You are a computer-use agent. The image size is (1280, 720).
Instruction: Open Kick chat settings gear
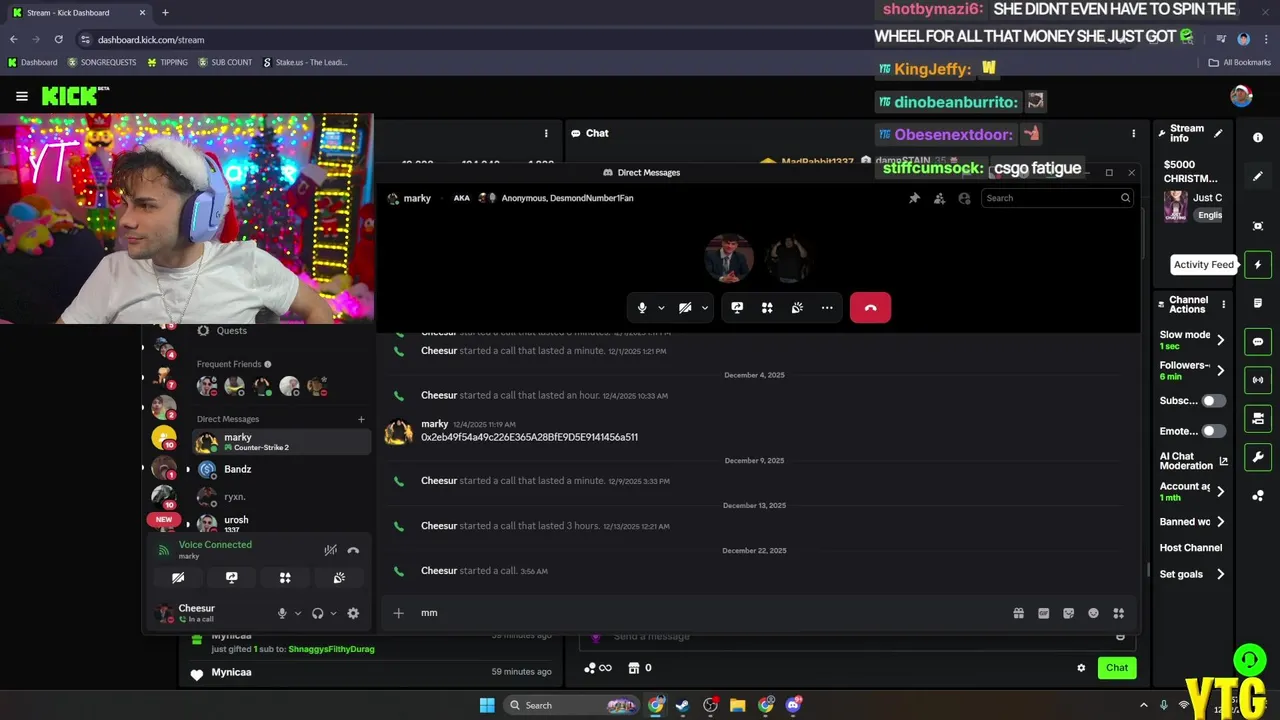1081,668
